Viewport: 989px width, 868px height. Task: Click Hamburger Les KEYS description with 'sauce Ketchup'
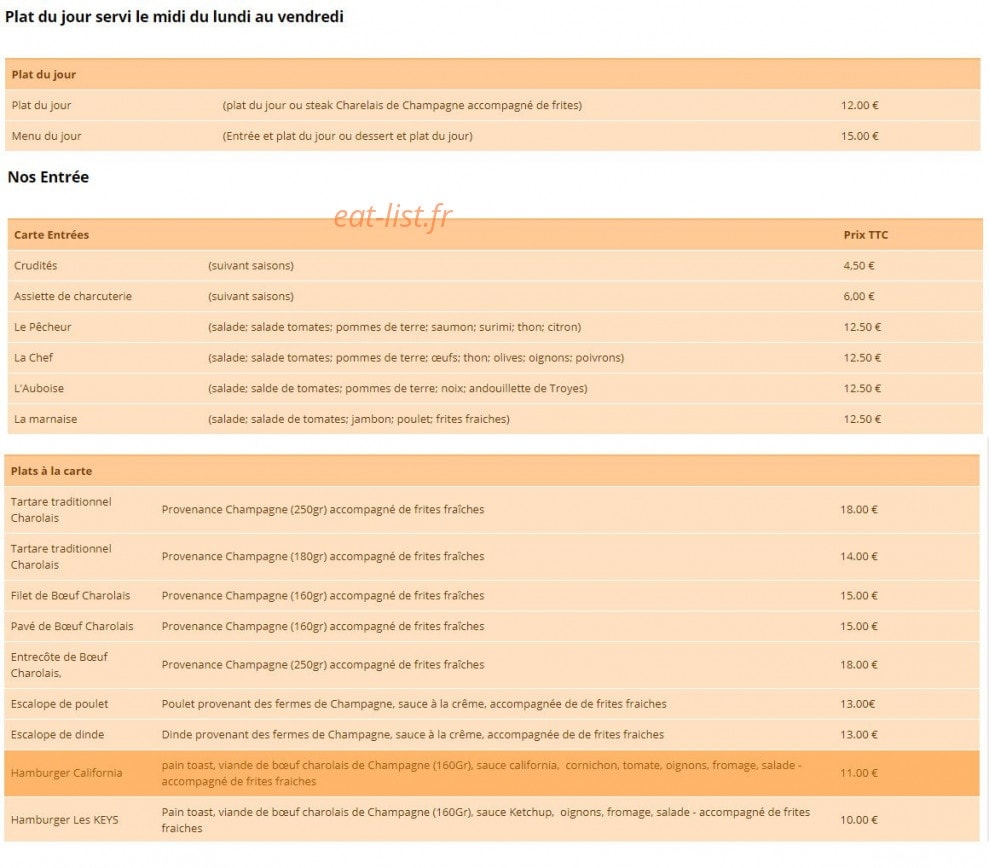(486, 820)
